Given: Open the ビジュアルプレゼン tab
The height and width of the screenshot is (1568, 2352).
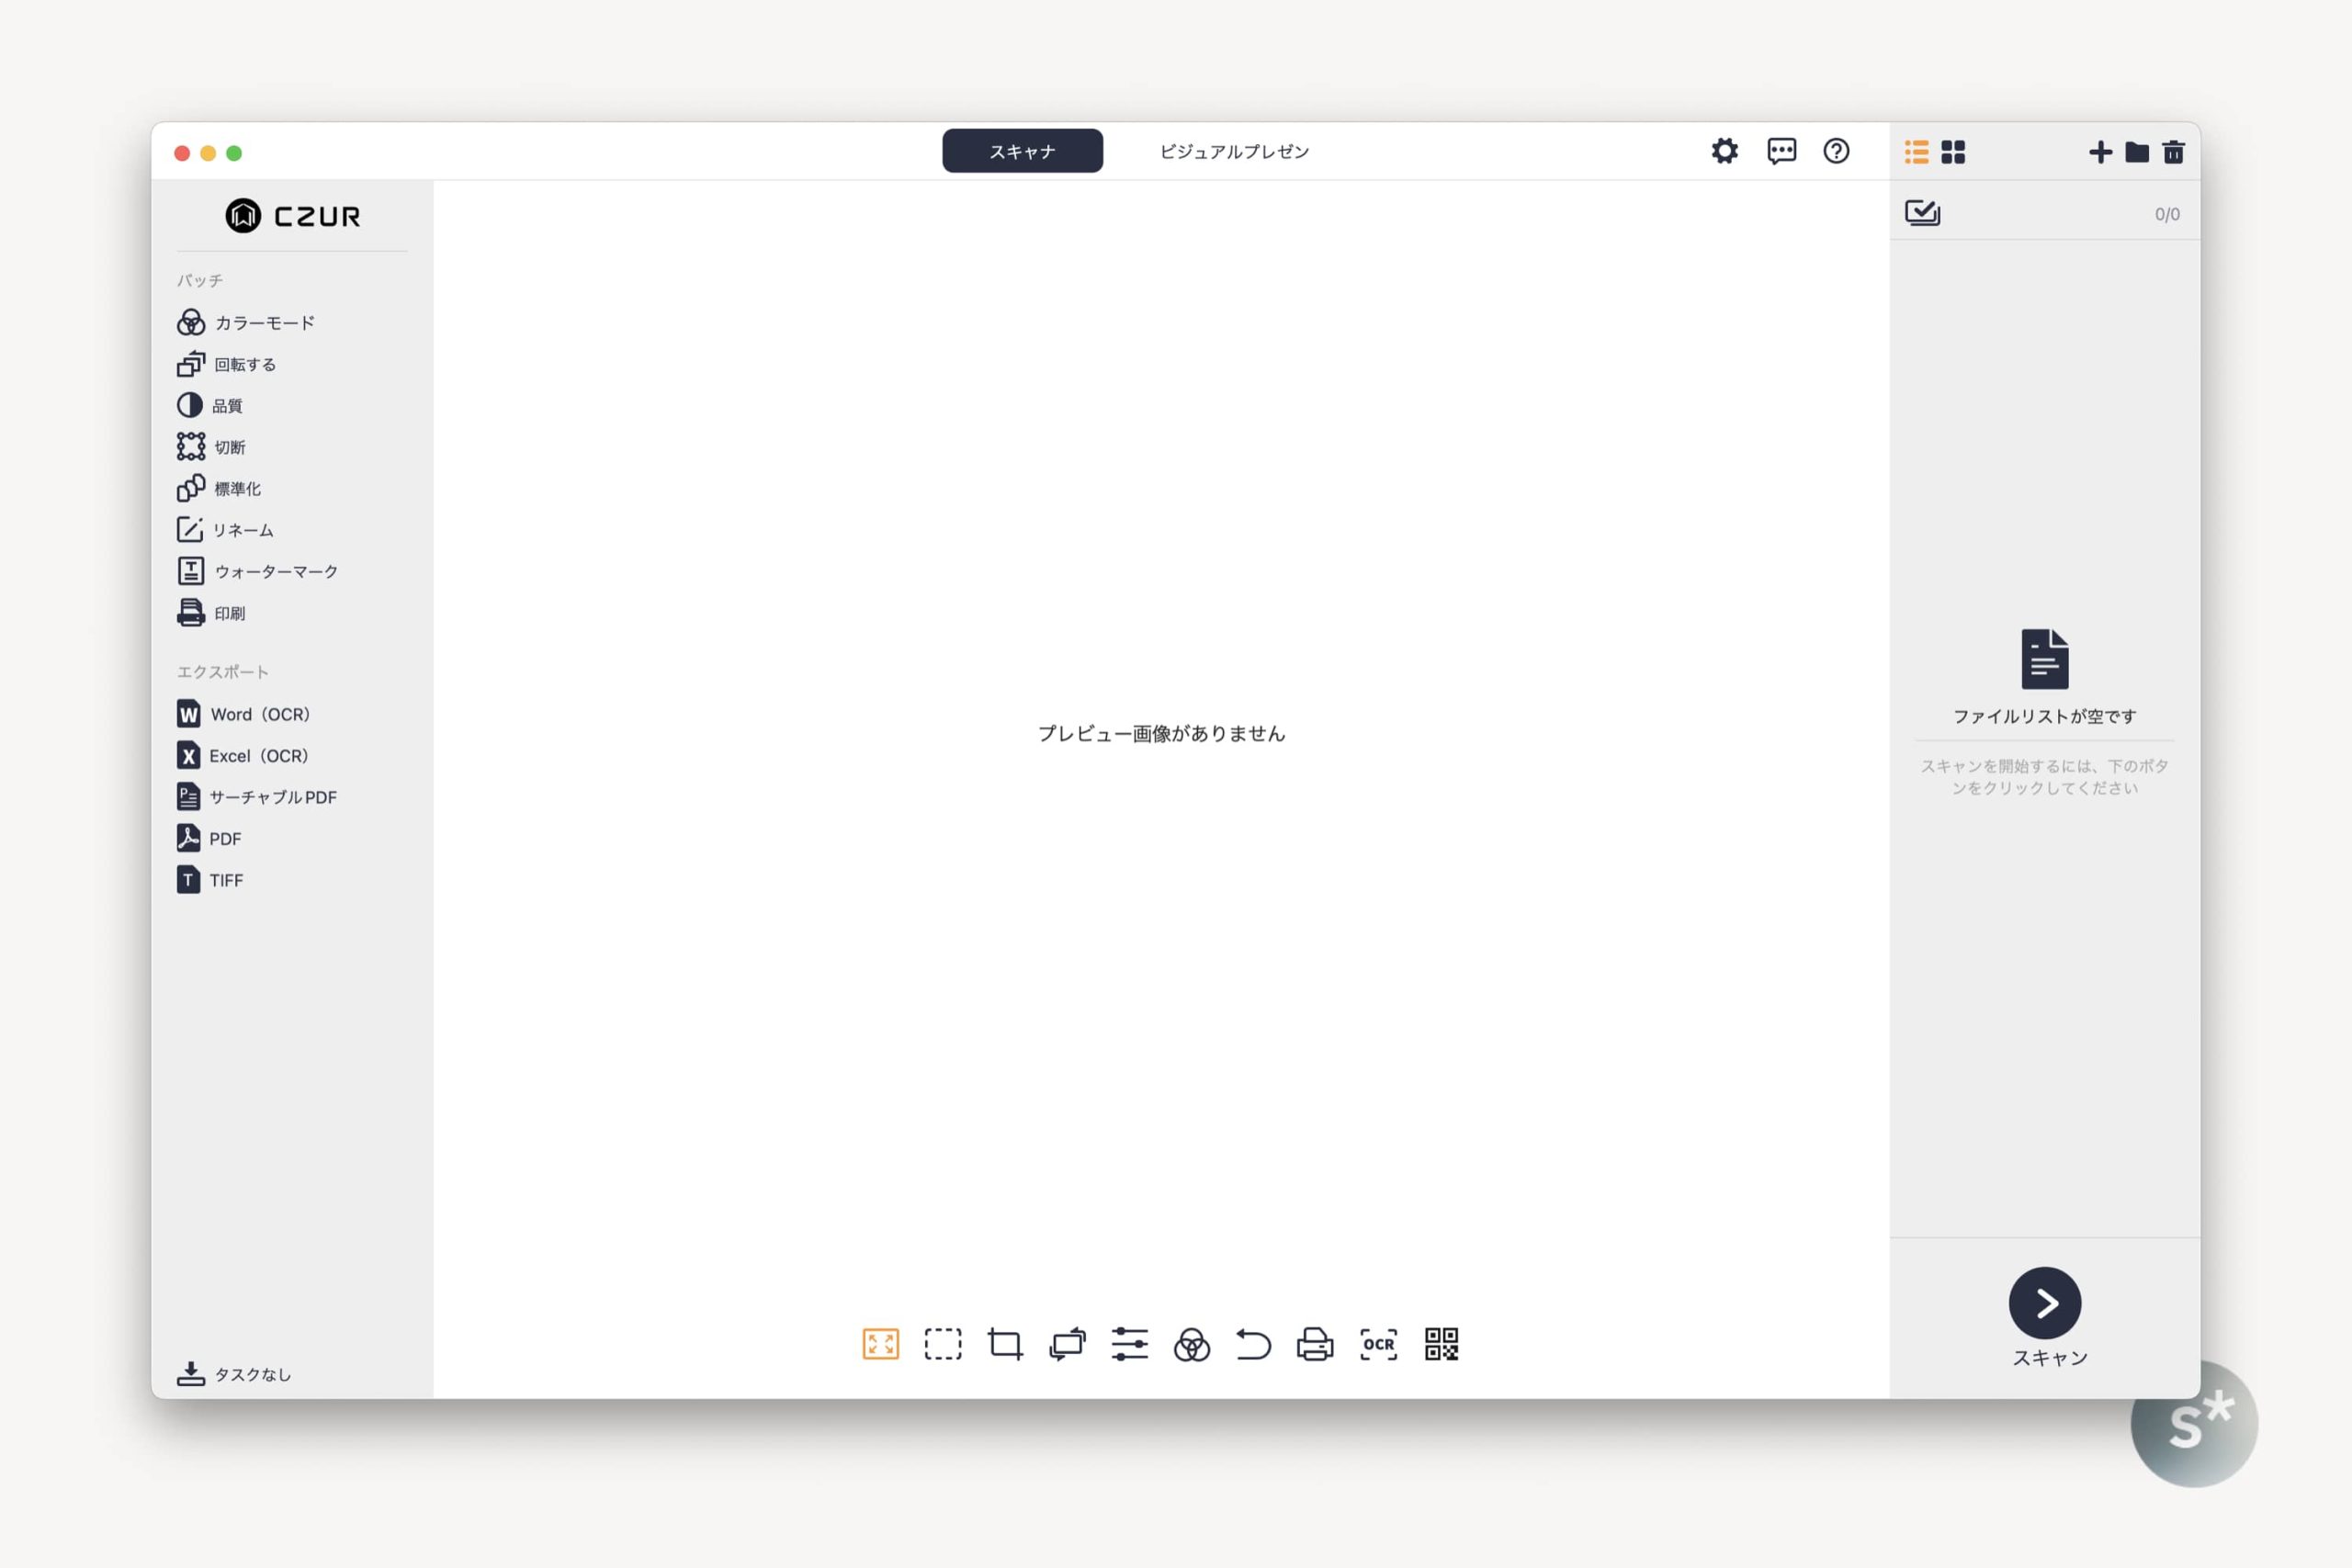Looking at the screenshot, I should point(1234,151).
